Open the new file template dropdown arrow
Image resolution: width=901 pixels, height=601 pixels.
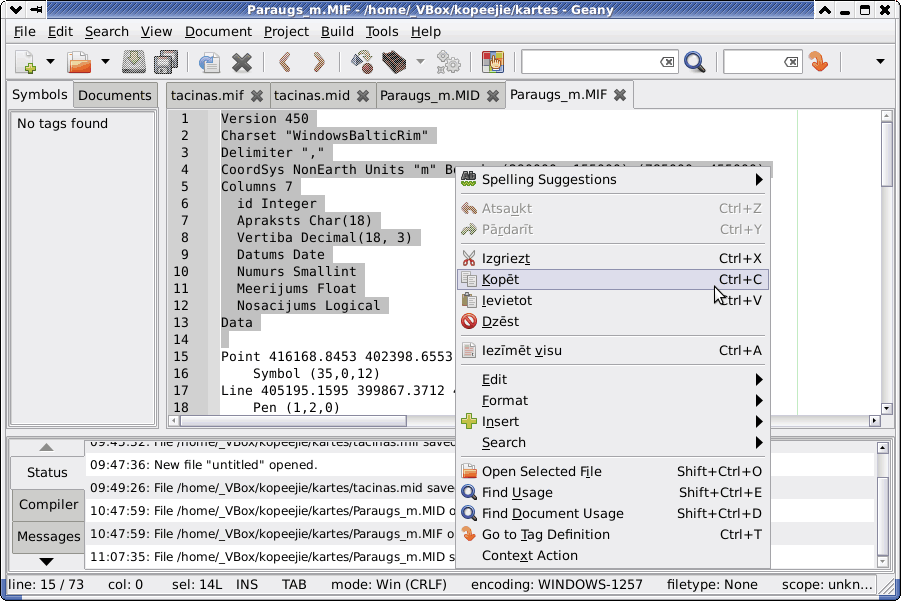[x=50, y=61]
